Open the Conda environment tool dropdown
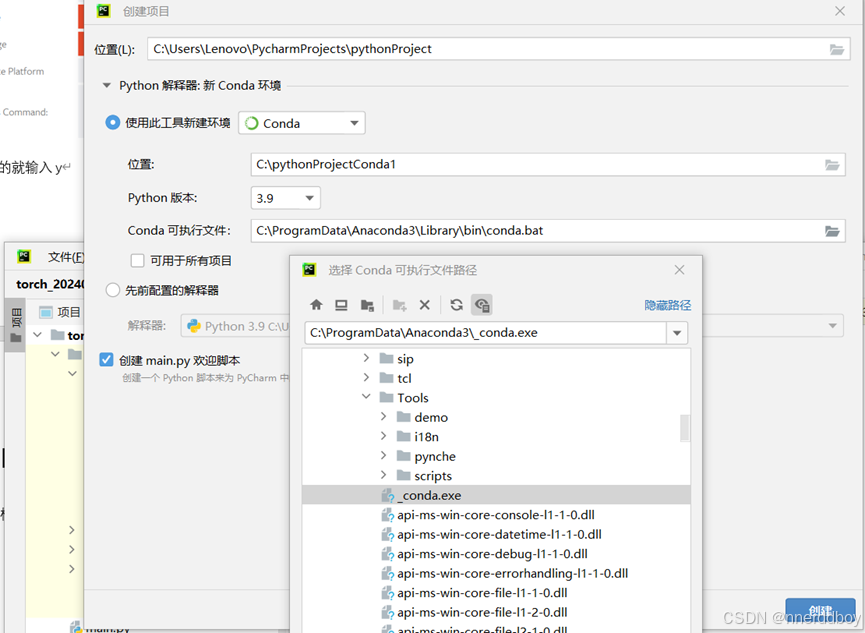865x633 pixels. point(302,123)
